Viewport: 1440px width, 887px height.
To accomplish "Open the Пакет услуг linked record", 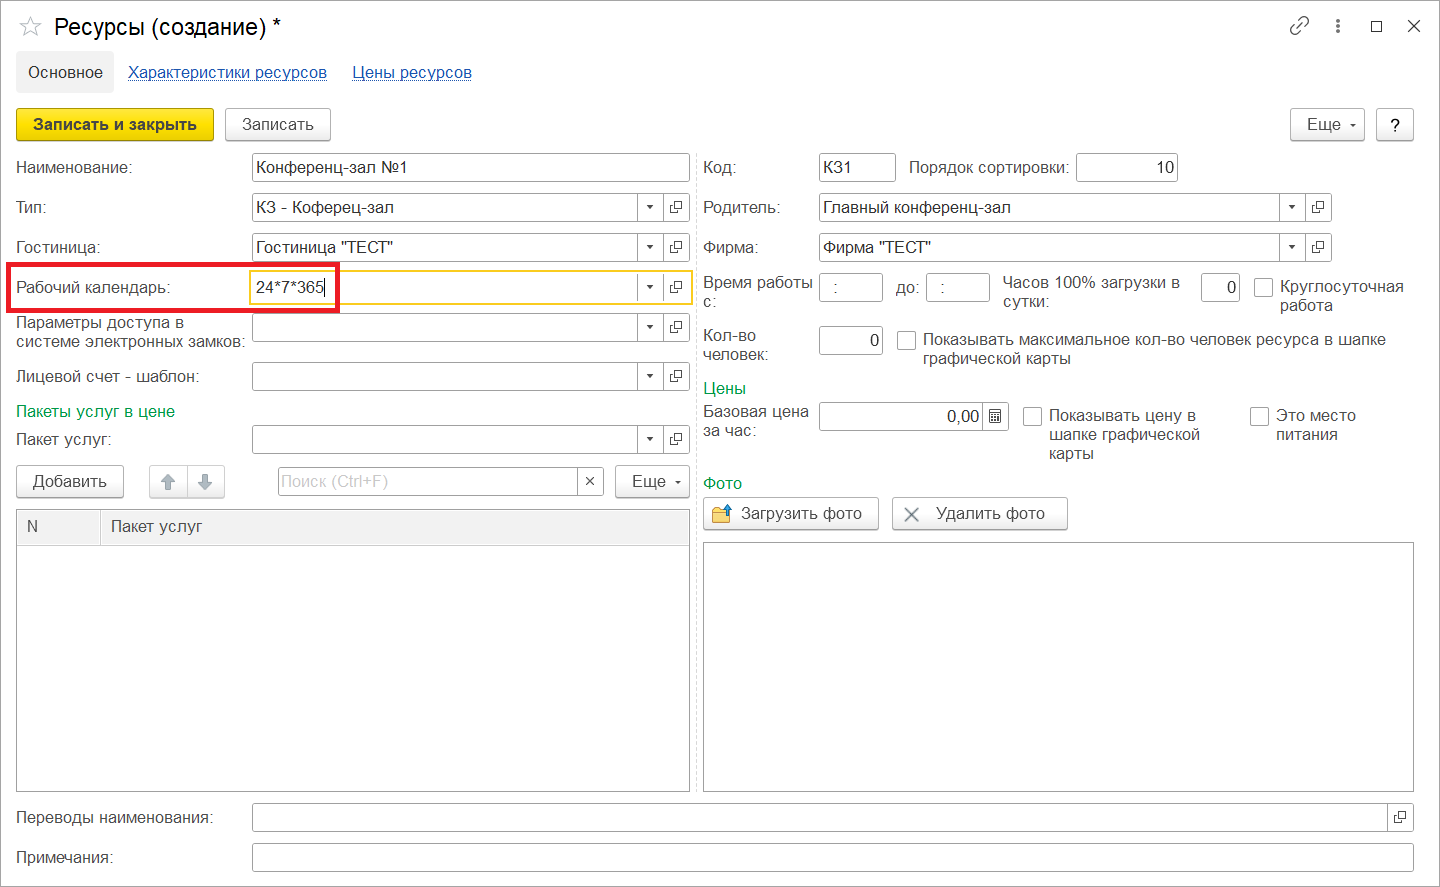I will coord(676,439).
